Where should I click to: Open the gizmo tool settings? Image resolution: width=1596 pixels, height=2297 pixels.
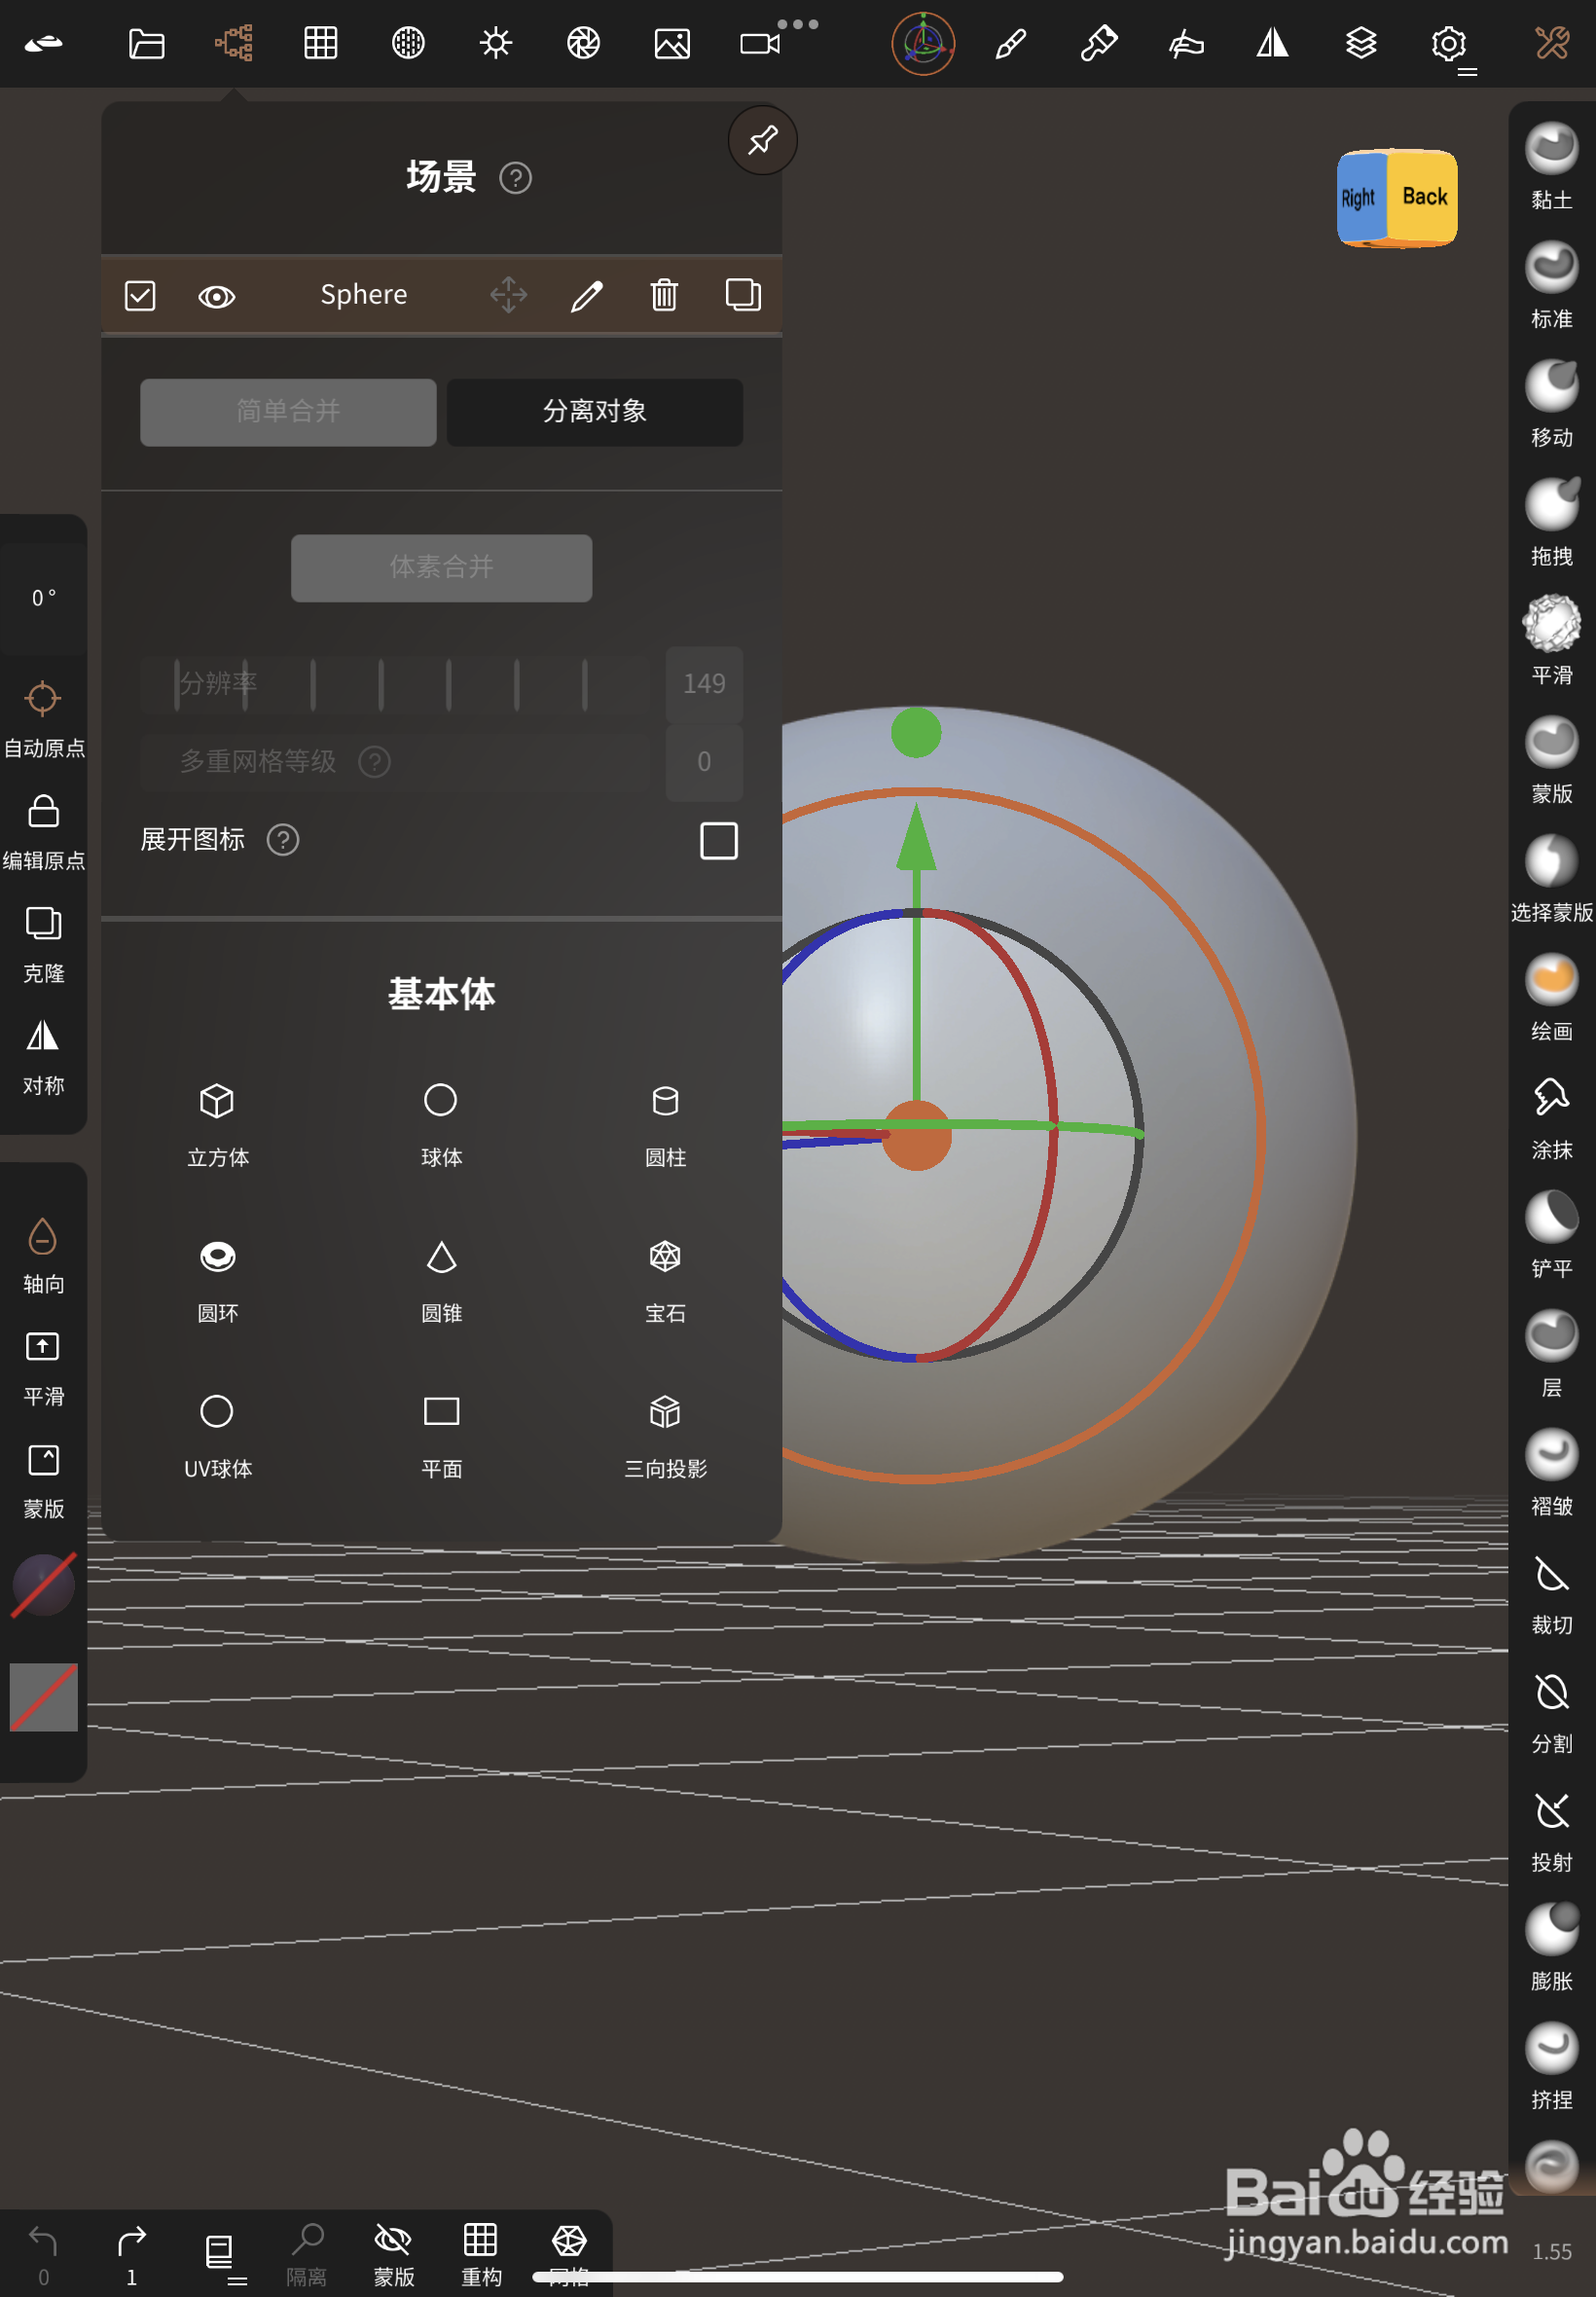click(922, 43)
